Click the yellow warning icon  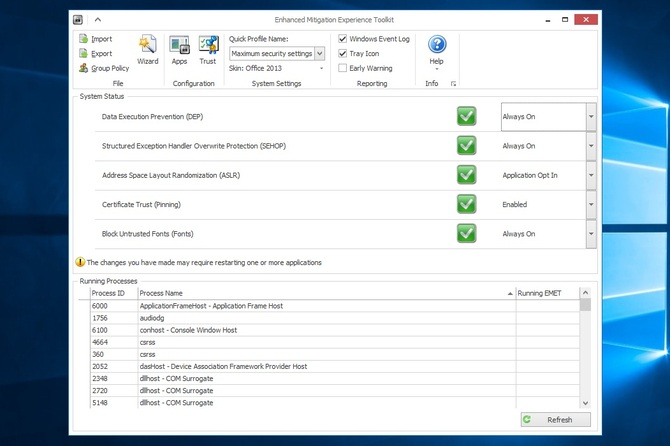80,262
